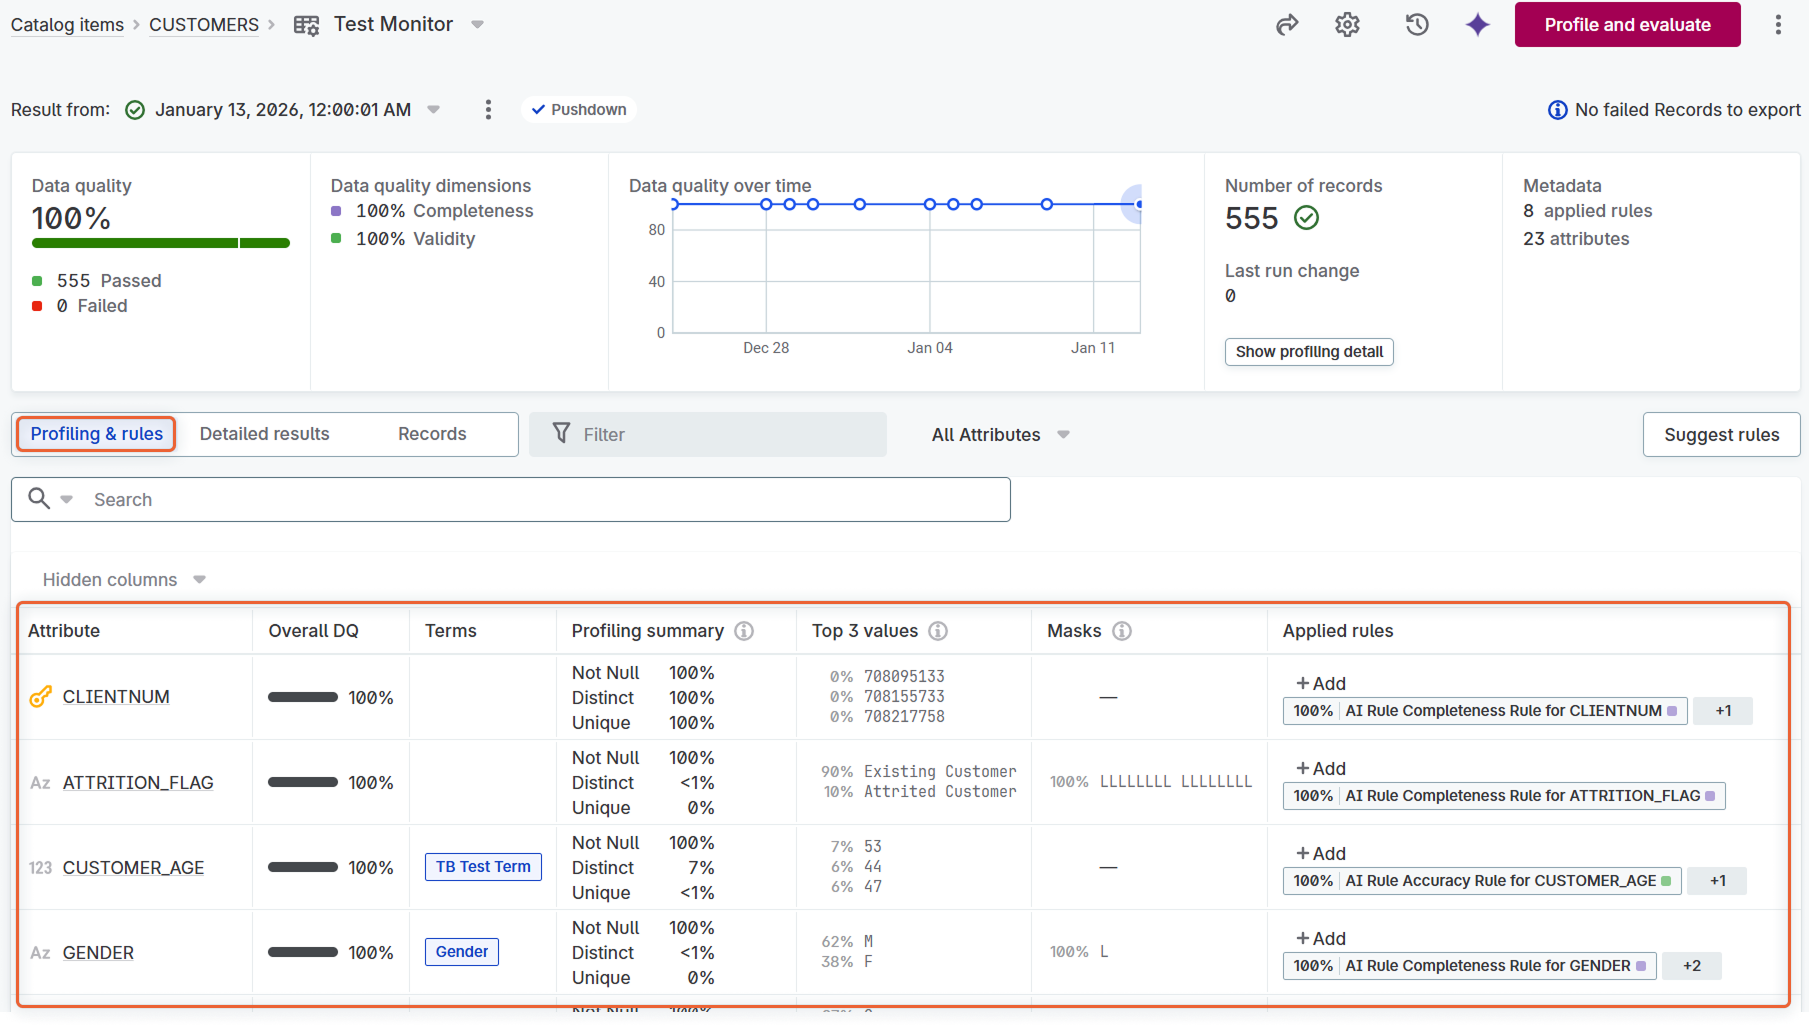The image size is (1809, 1026).
Task: Open the run history clock icon
Action: [1416, 24]
